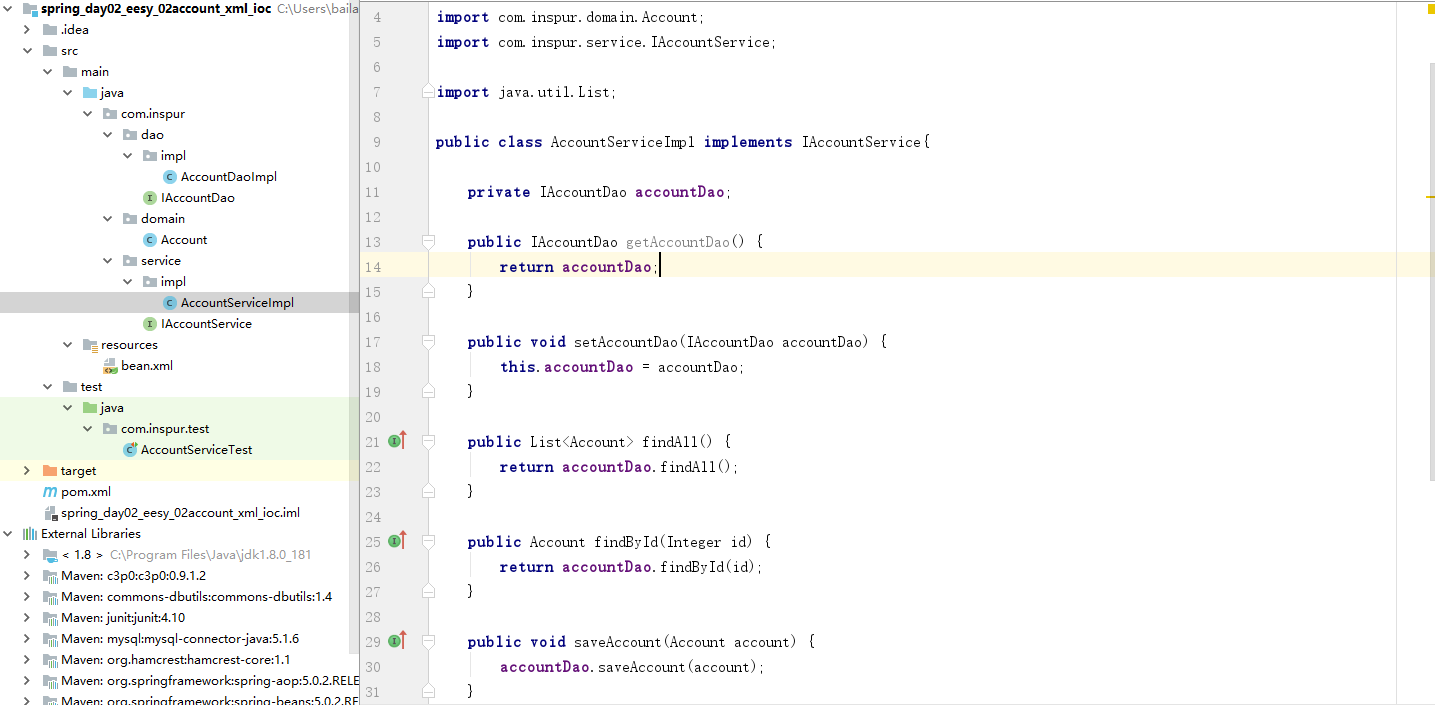
Task: Fold the findAll method at line 21
Action: 428,441
